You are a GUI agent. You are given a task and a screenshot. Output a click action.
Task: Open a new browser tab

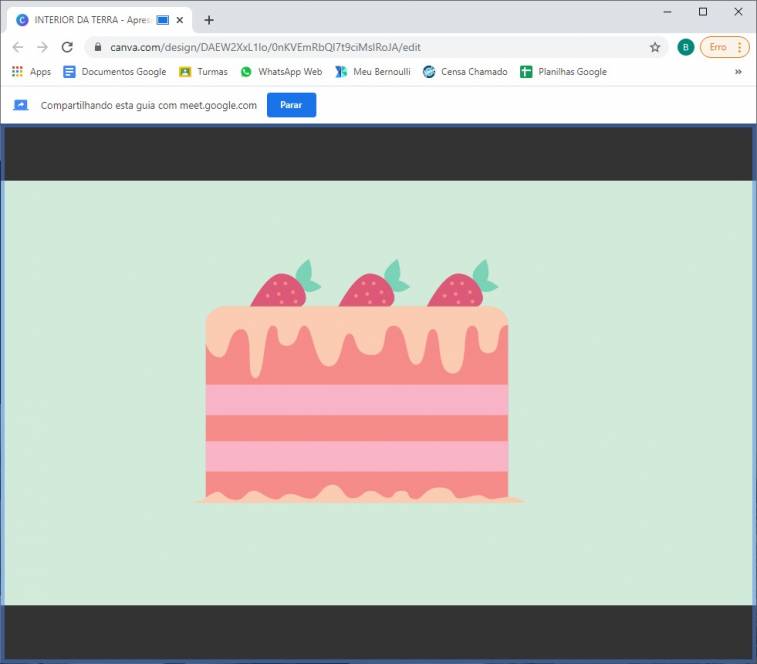tap(209, 20)
